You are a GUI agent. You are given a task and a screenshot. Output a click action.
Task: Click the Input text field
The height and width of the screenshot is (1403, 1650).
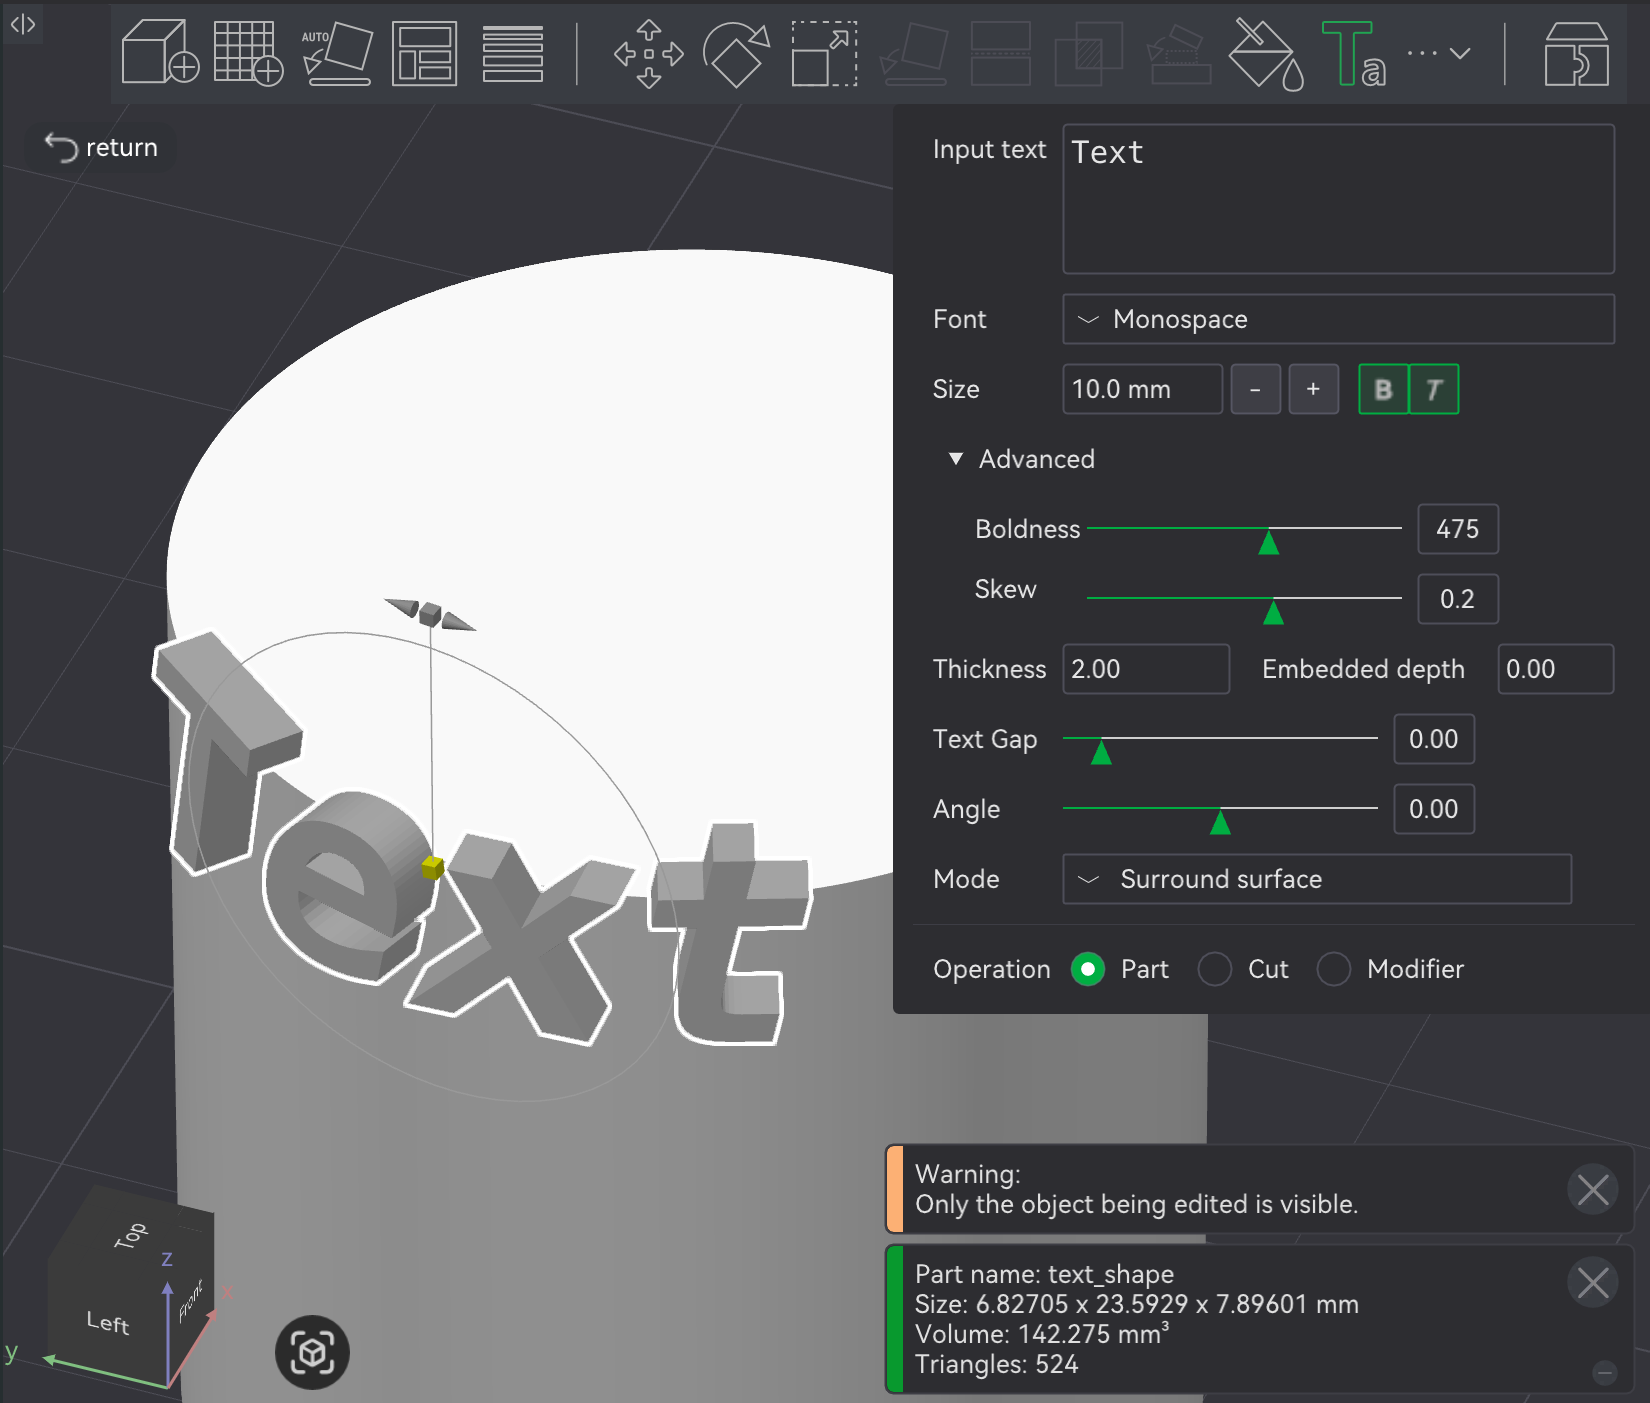pos(1338,199)
